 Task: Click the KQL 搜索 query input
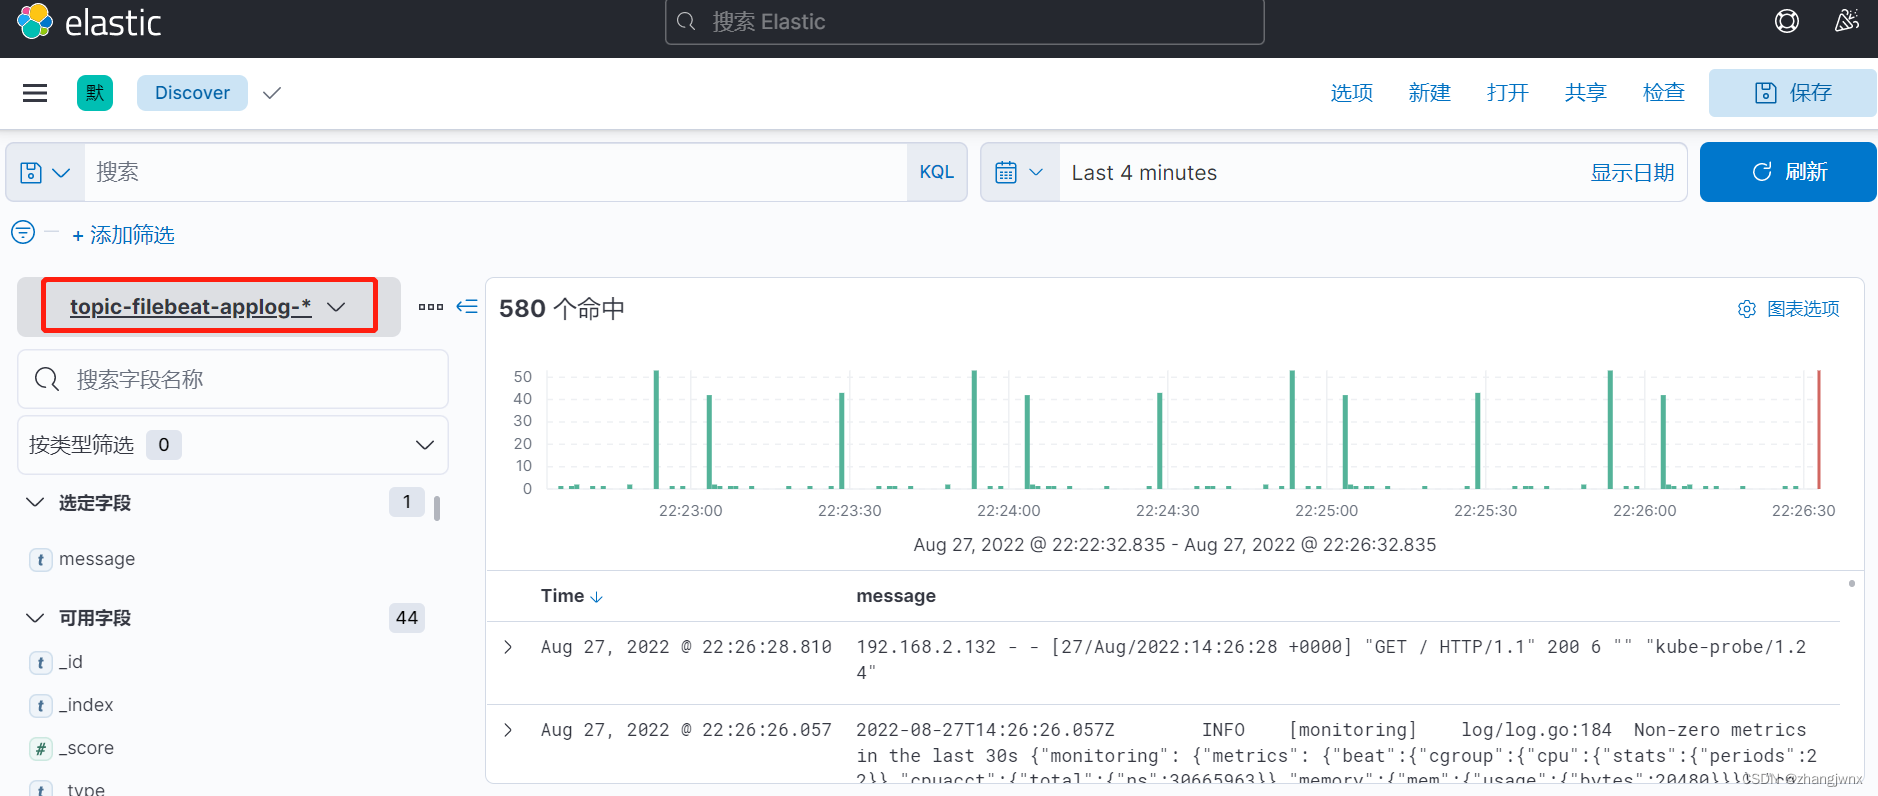coord(496,173)
